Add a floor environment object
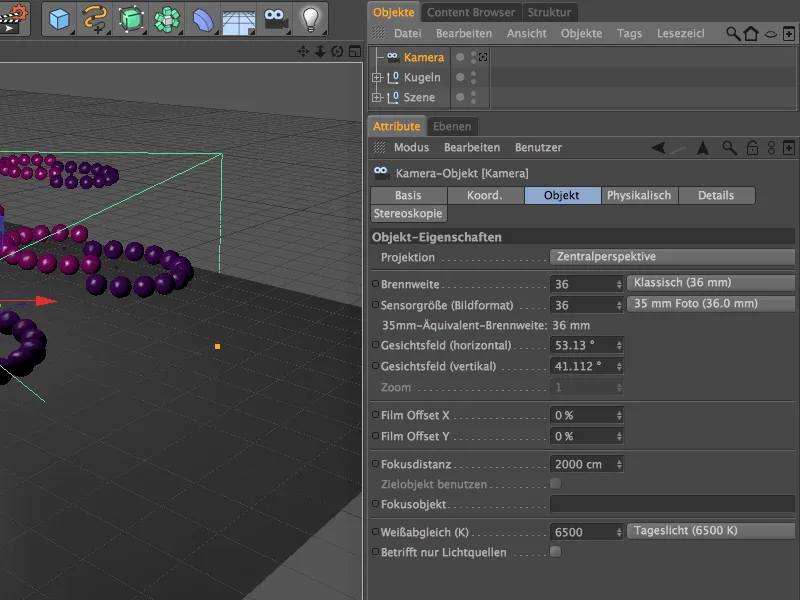Image resolution: width=800 pixels, height=600 pixels. [x=239, y=20]
